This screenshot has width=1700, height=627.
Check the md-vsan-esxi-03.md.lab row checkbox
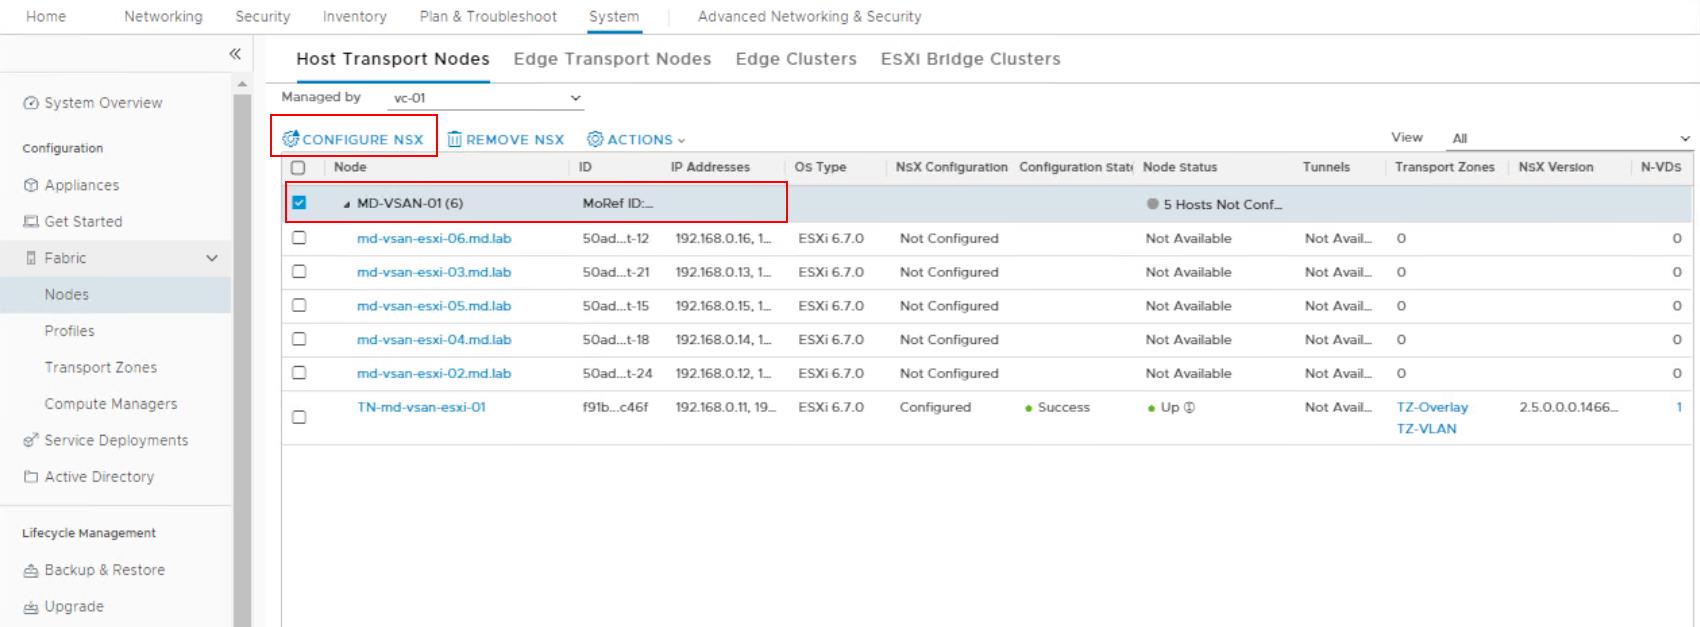(299, 272)
